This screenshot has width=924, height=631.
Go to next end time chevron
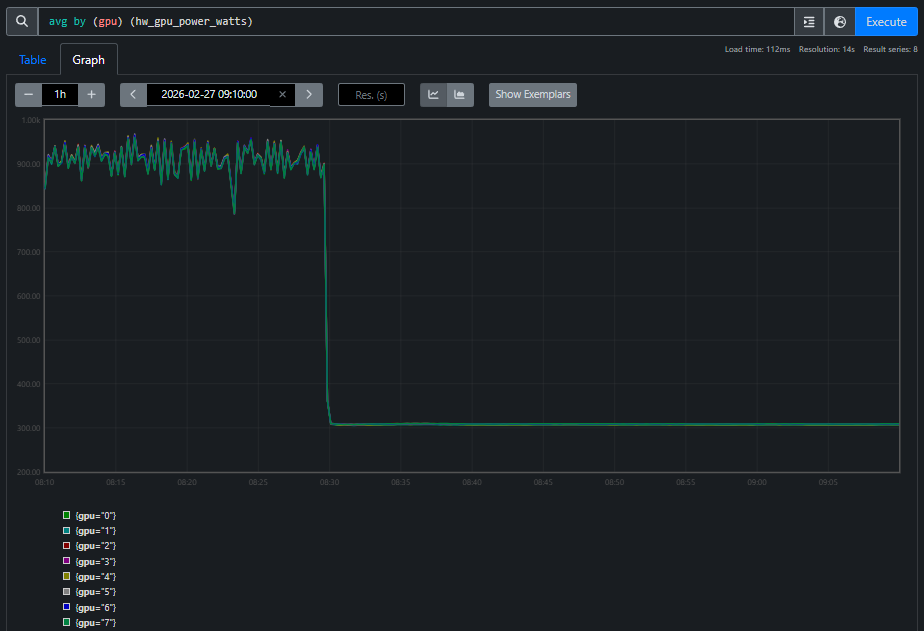click(x=309, y=95)
